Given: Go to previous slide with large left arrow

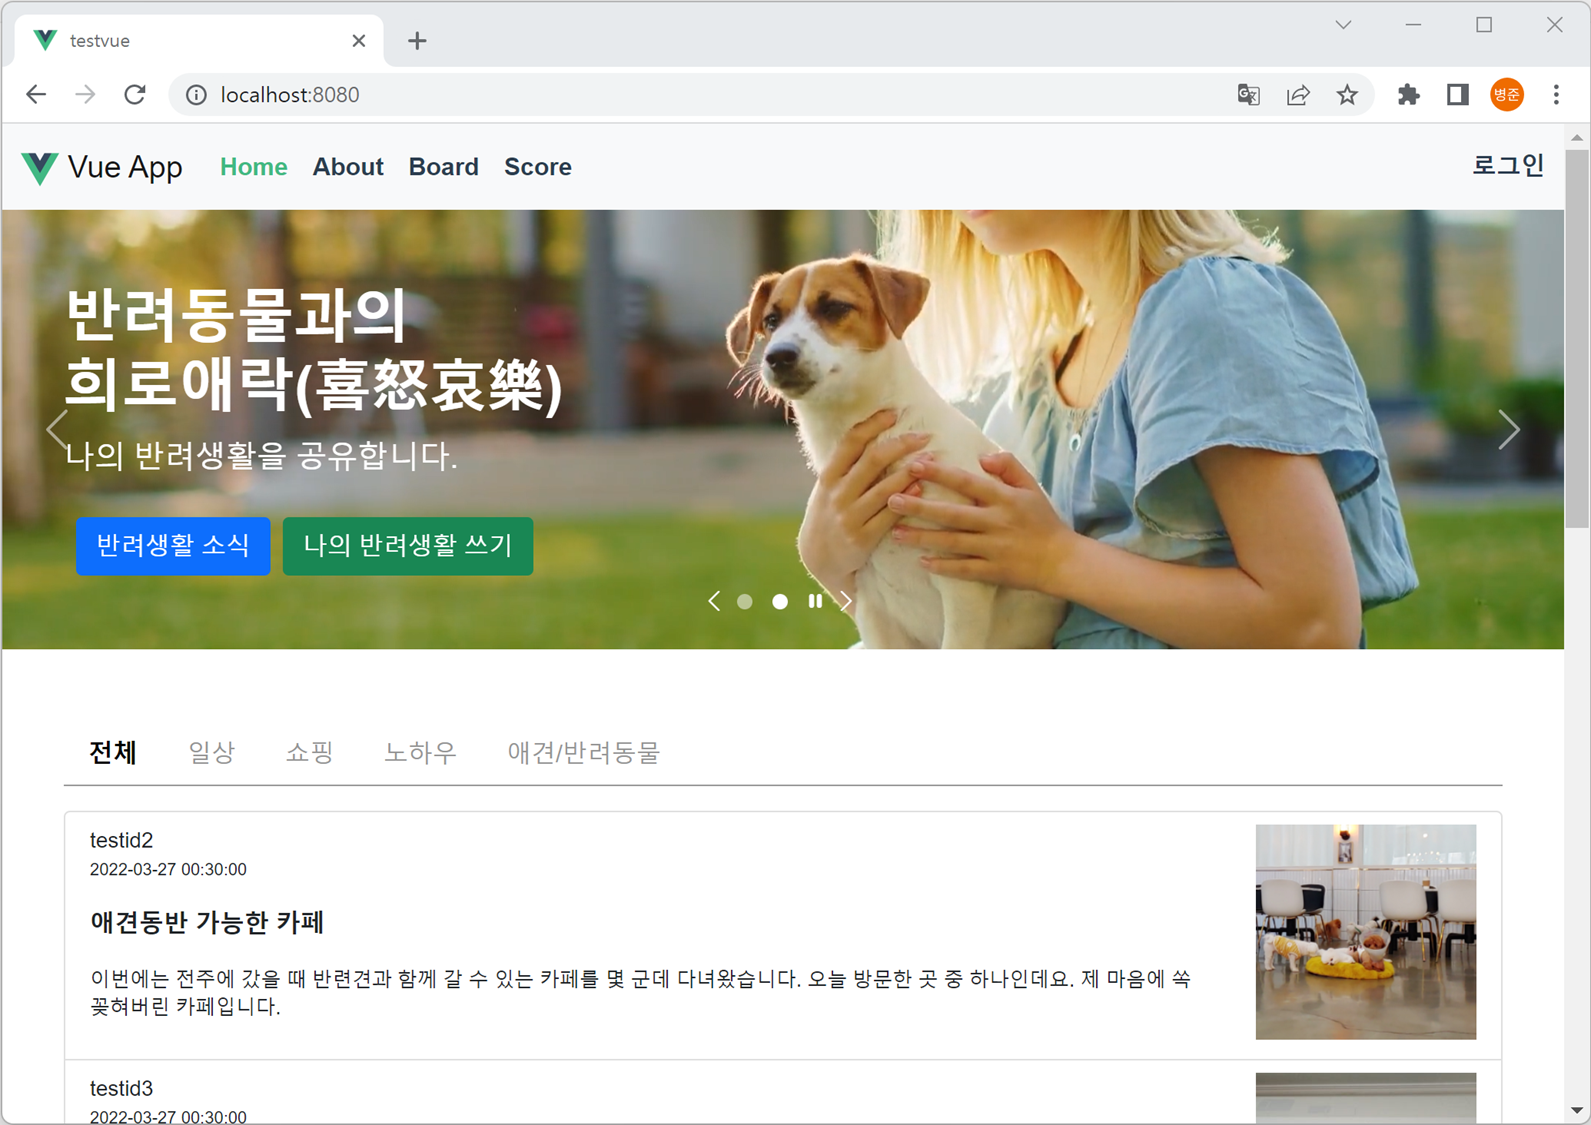Looking at the screenshot, I should pyautogui.click(x=57, y=430).
